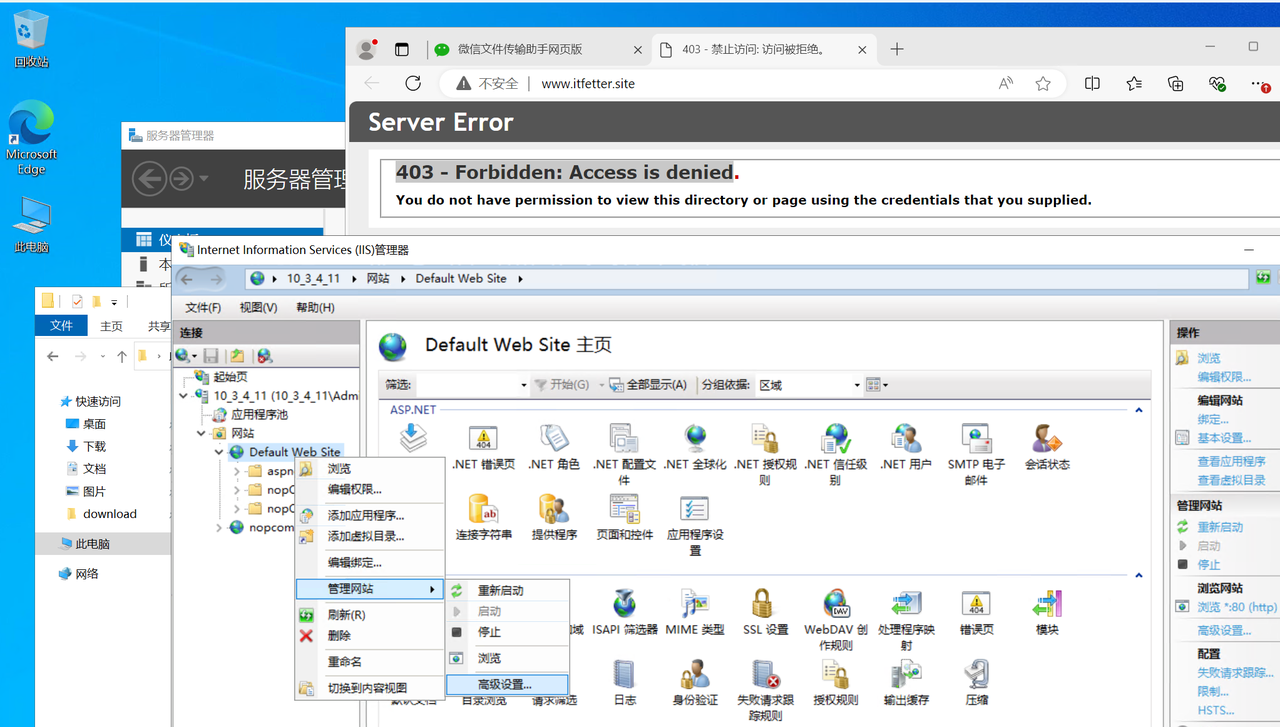Choose 停止 in the 管理网站 submenu
Screen dimensions: 1280x727
506,632
